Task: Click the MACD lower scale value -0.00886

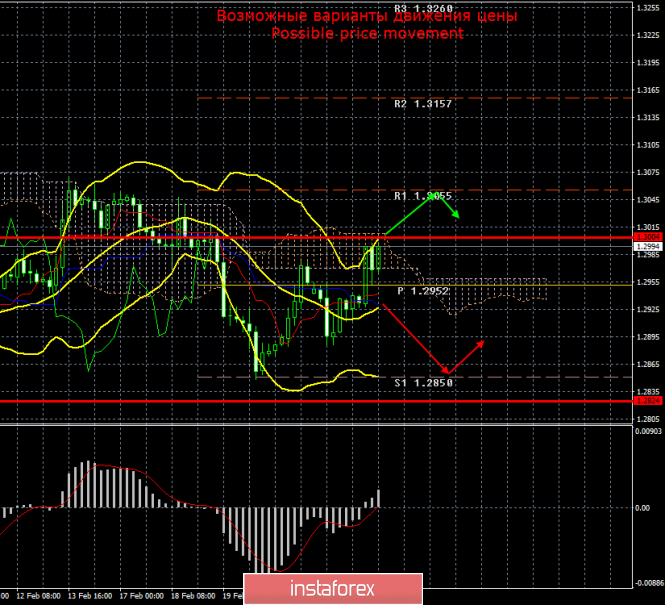Action: coord(648,583)
